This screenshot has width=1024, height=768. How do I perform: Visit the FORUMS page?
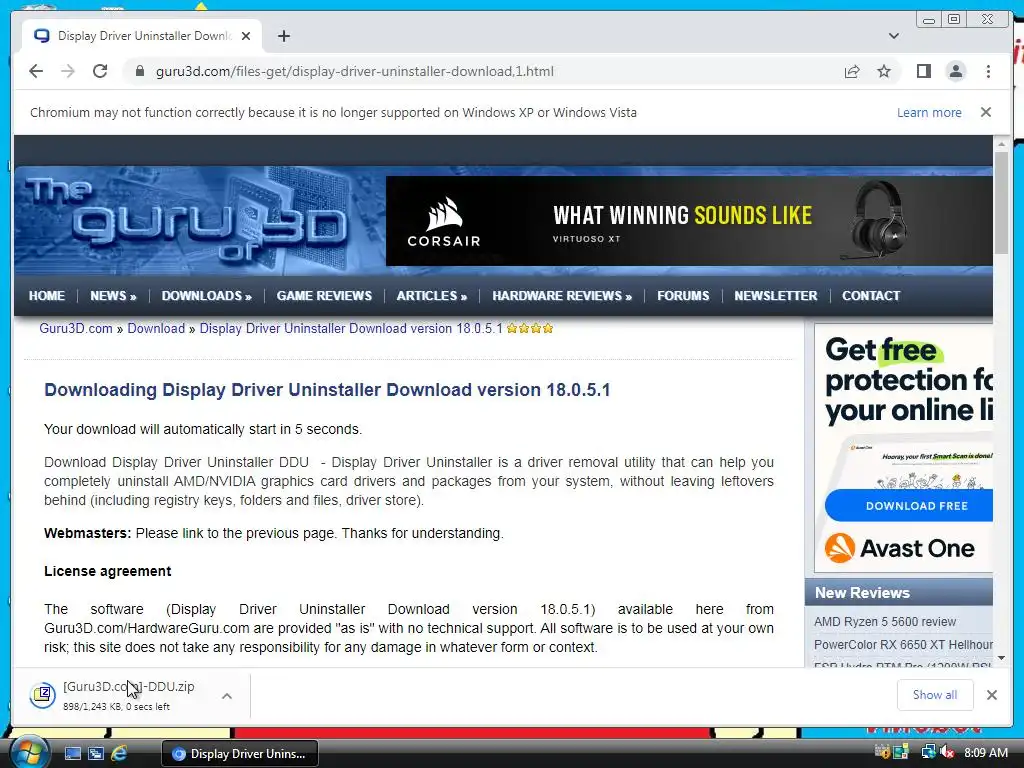coord(683,296)
